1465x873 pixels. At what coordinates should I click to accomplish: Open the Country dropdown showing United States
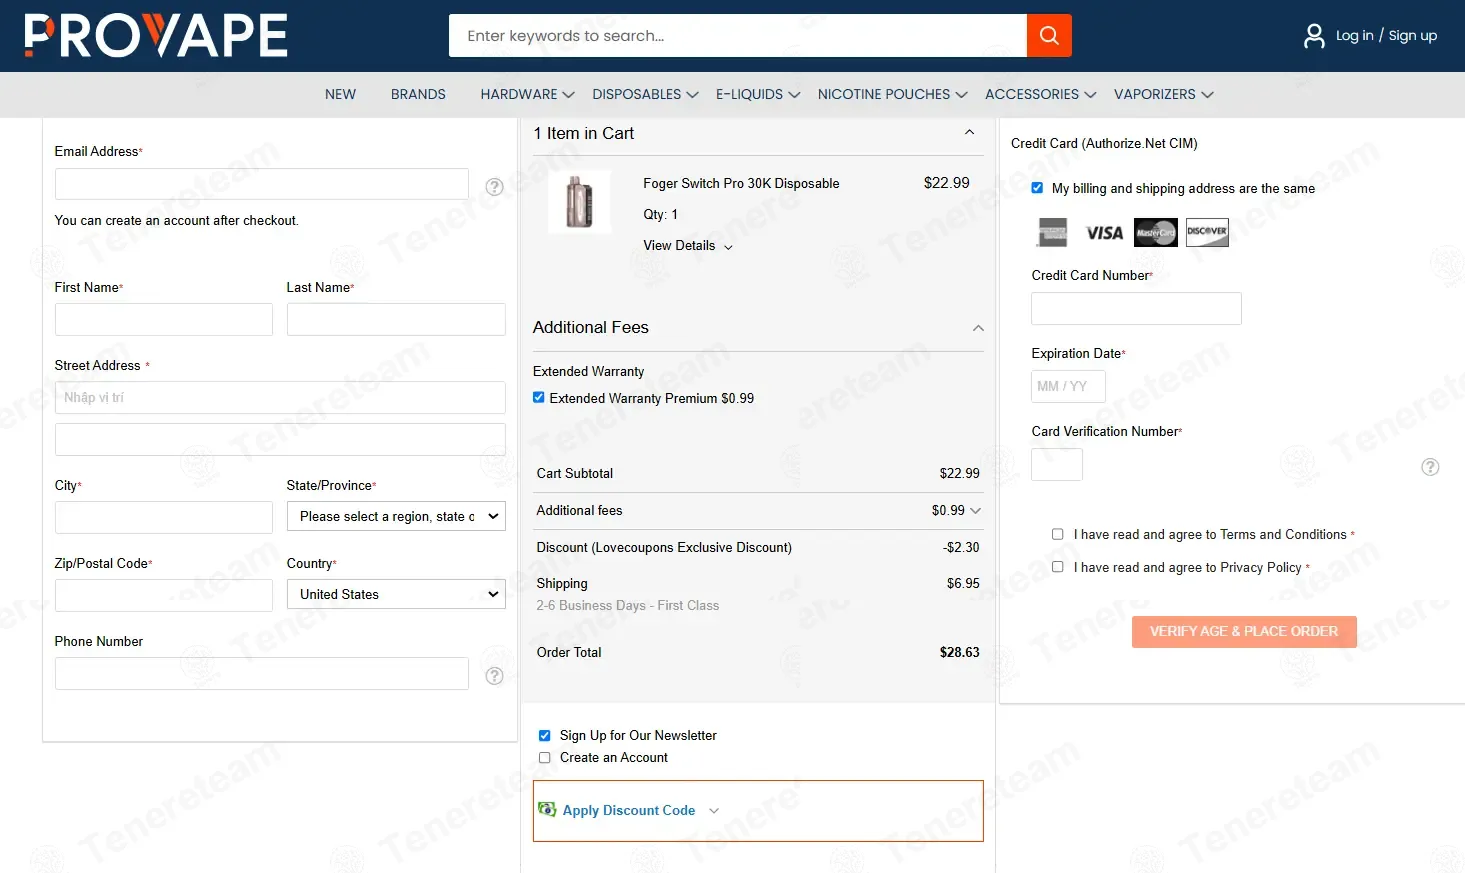(396, 594)
